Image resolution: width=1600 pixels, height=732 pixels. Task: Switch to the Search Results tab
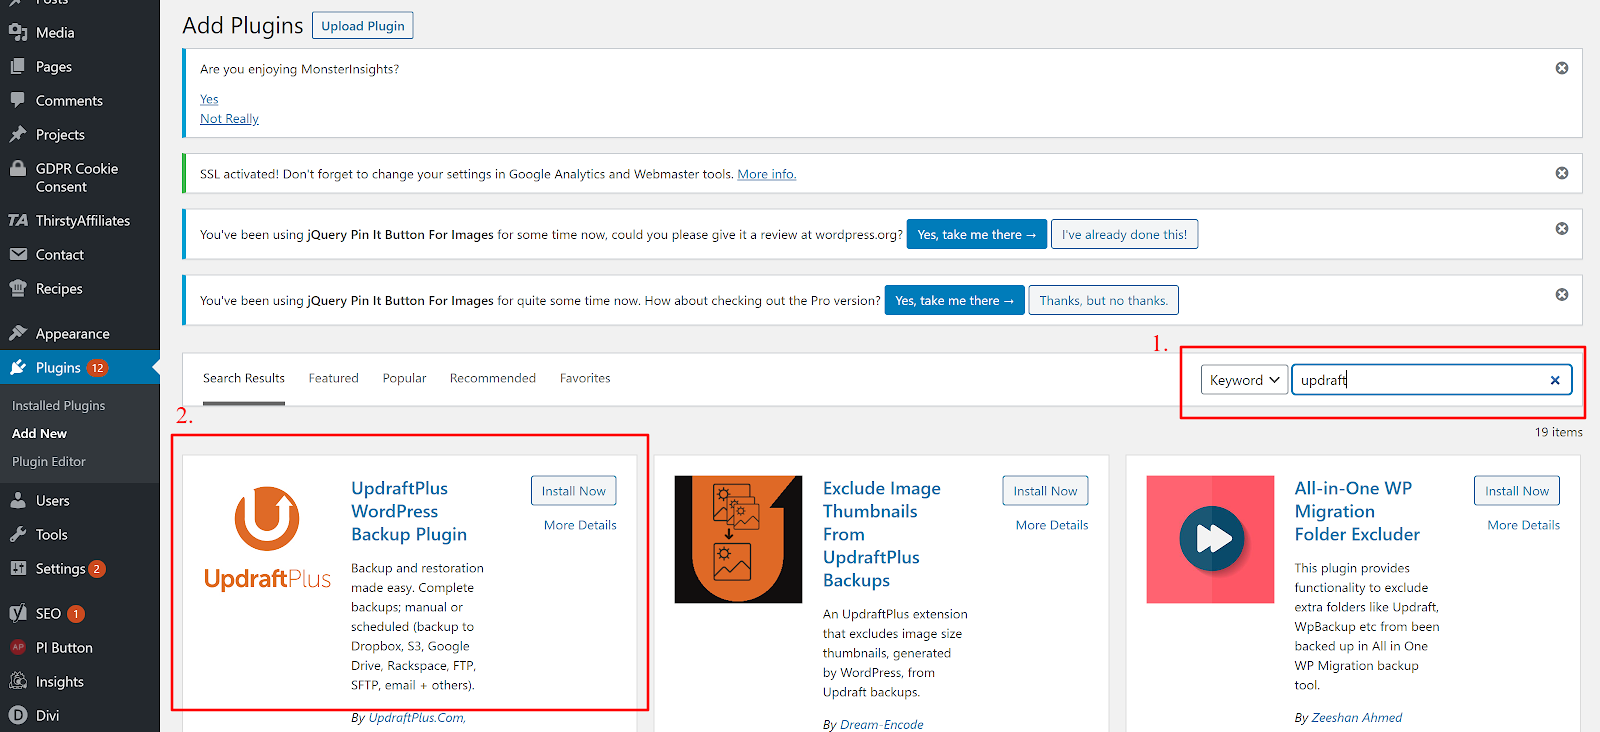coord(244,378)
